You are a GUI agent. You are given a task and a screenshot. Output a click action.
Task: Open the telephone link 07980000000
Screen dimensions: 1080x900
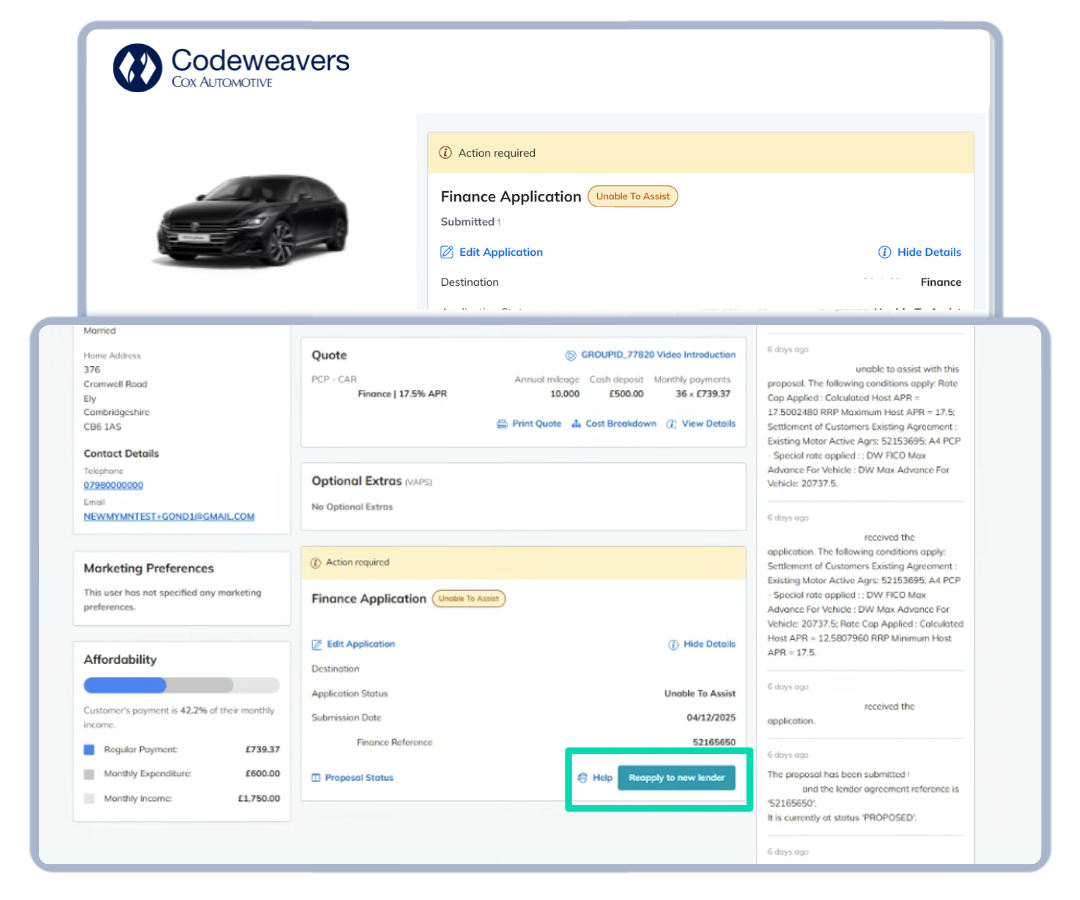[113, 485]
